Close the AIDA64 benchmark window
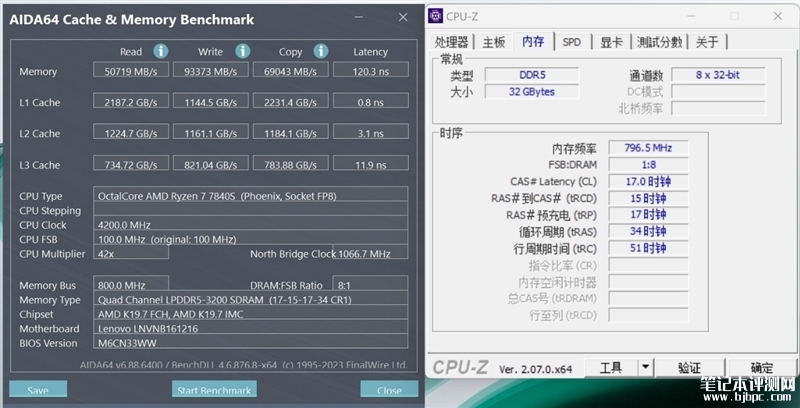 click(403, 17)
